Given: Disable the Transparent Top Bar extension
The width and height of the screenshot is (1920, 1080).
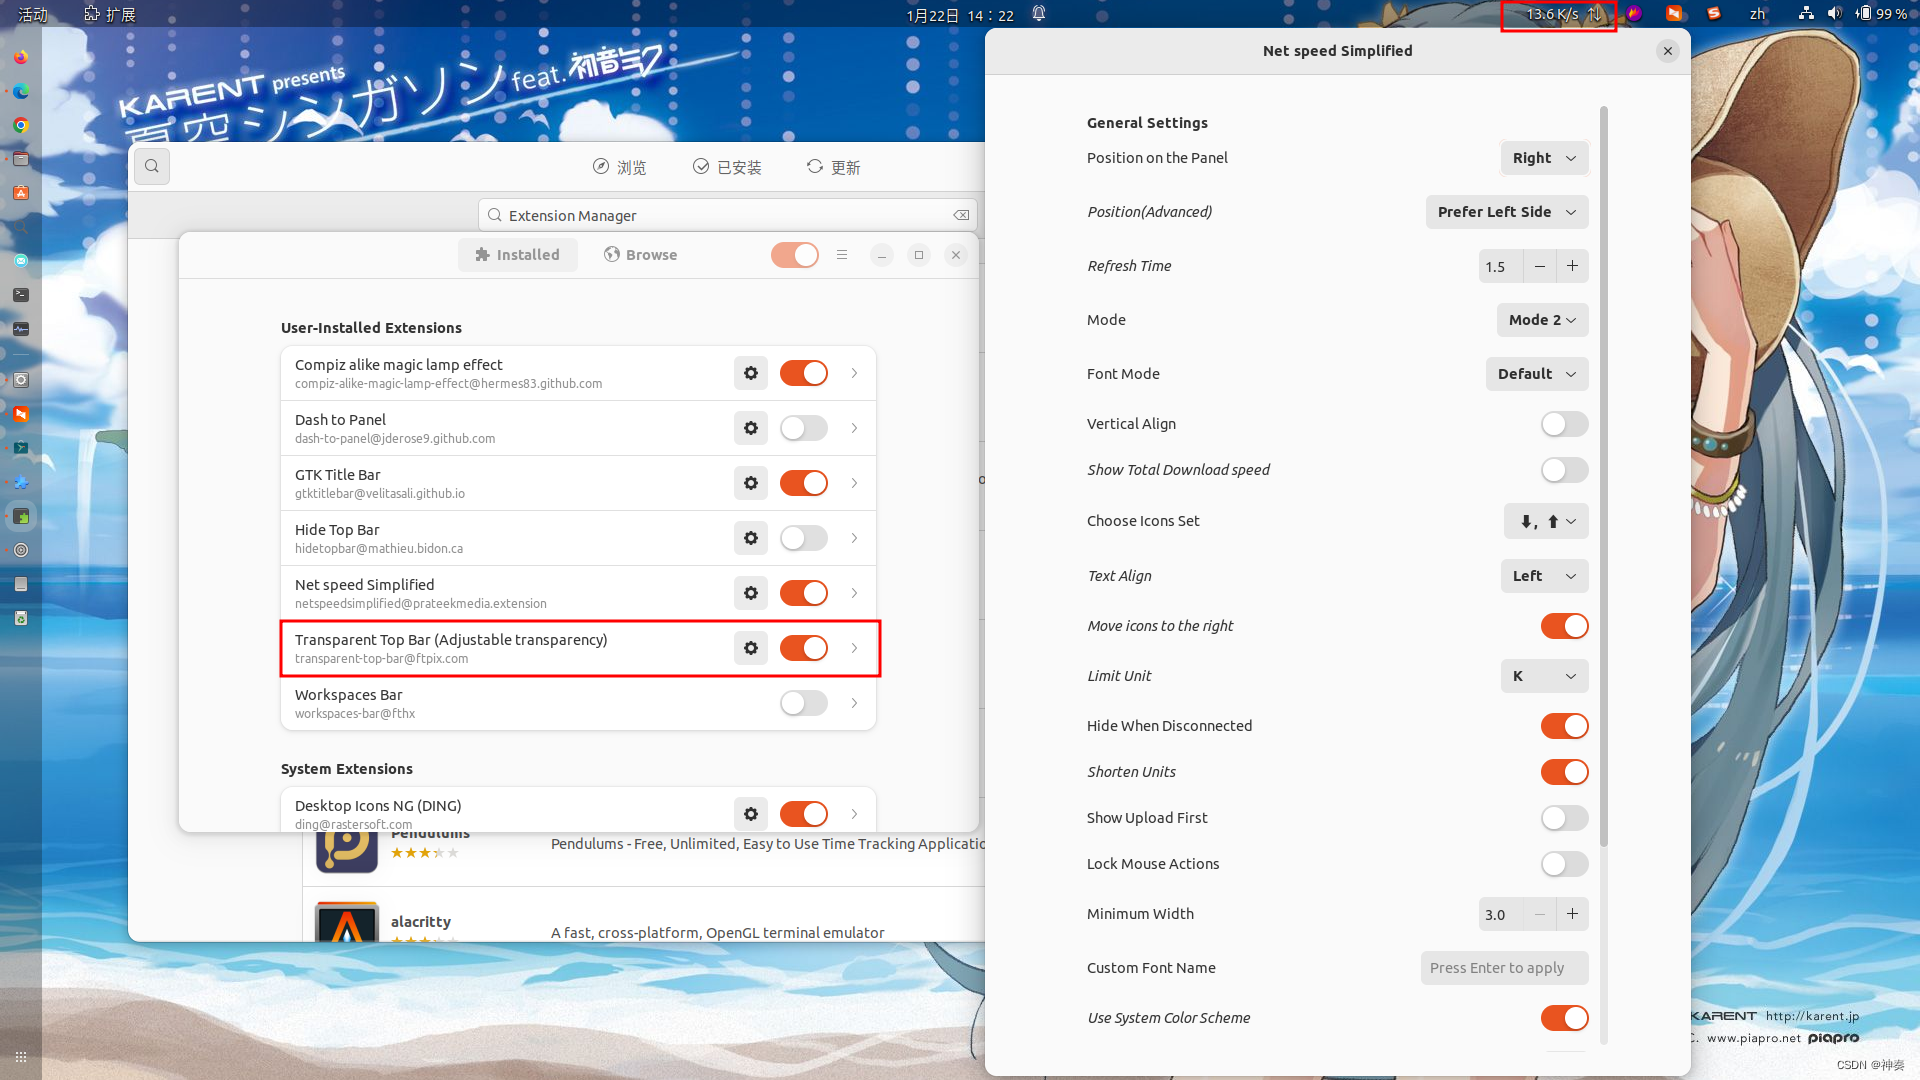Looking at the screenshot, I should 803,647.
